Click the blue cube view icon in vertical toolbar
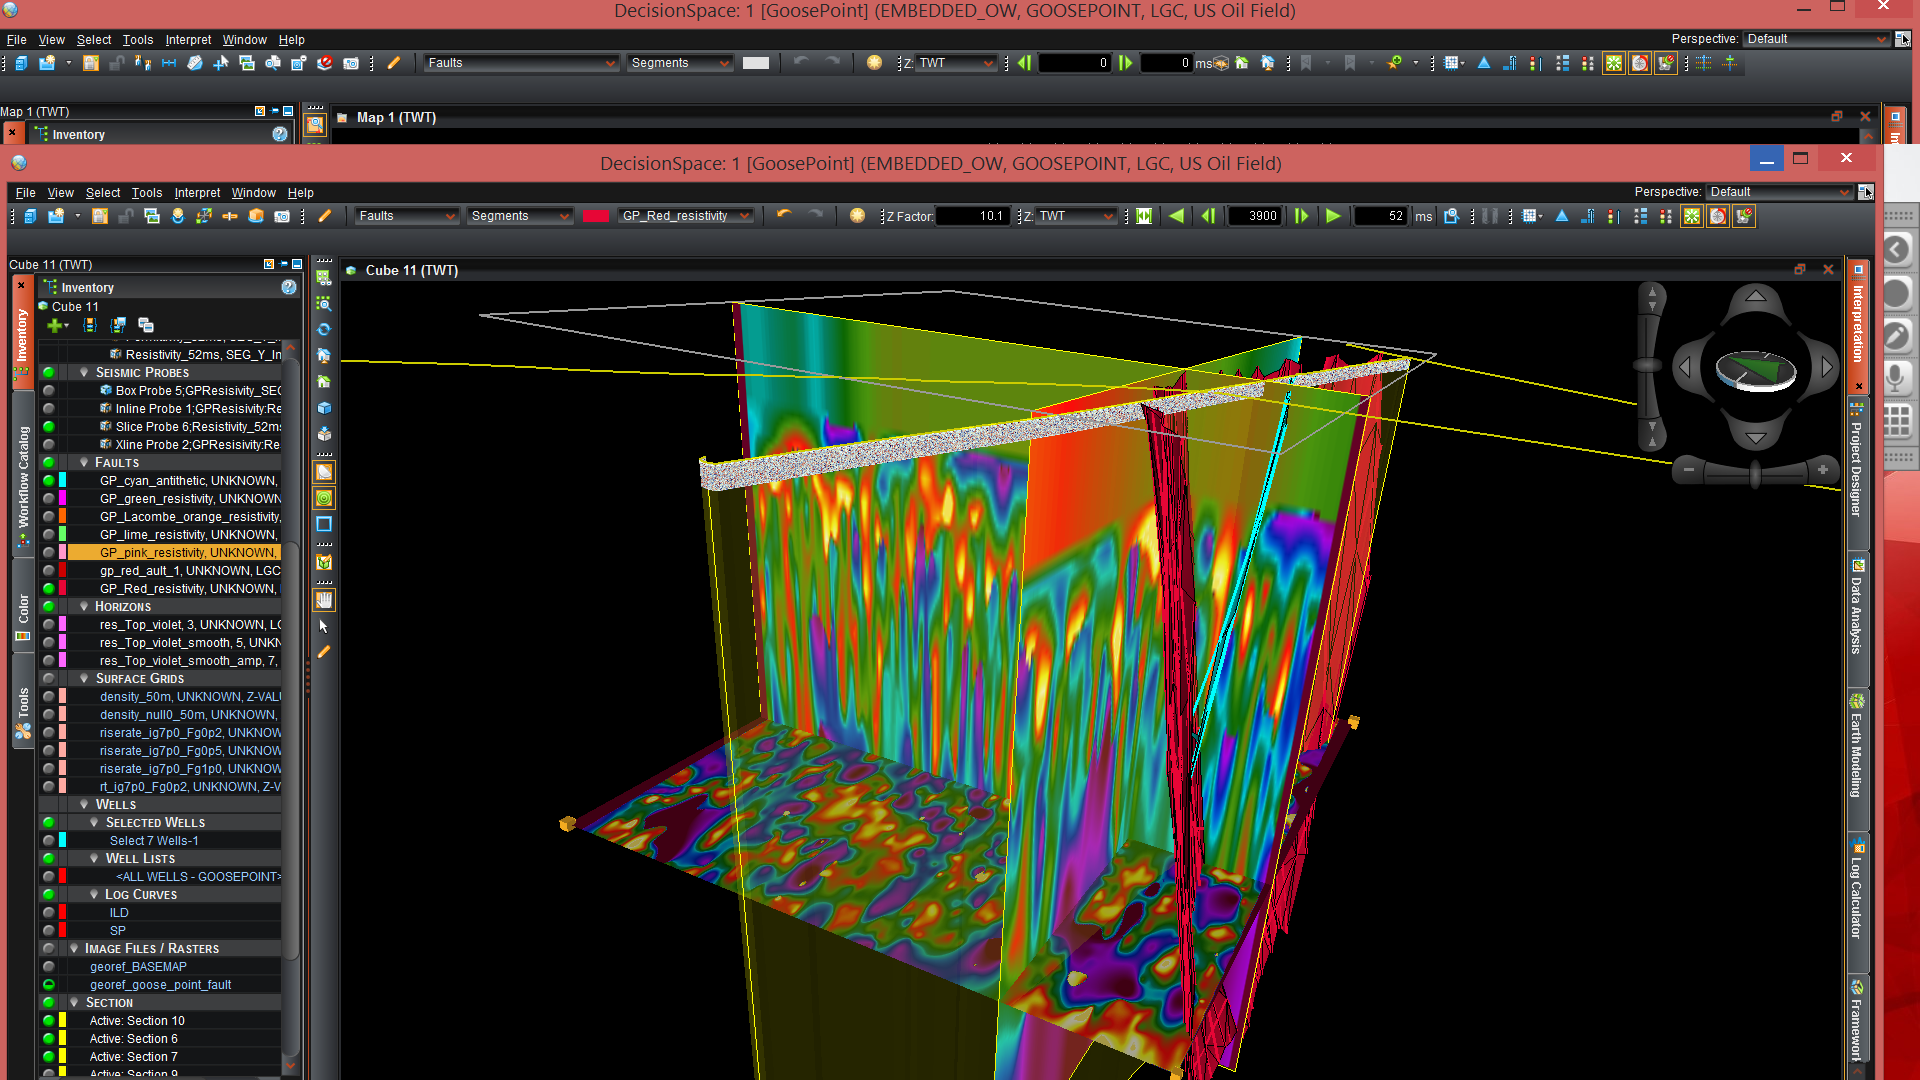The width and height of the screenshot is (1920, 1080). [x=324, y=408]
